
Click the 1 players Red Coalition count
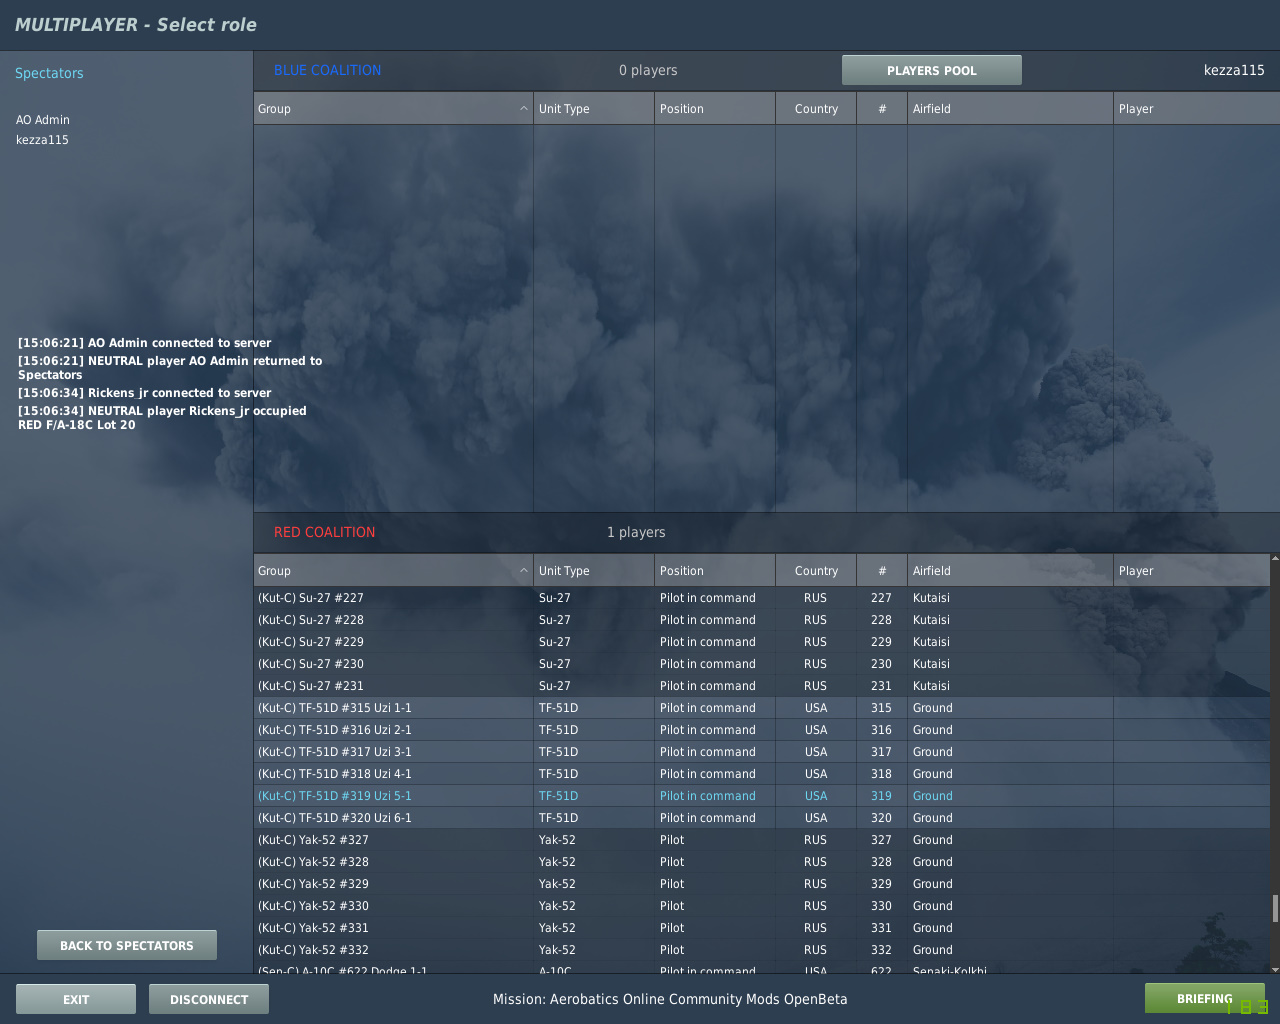636,532
